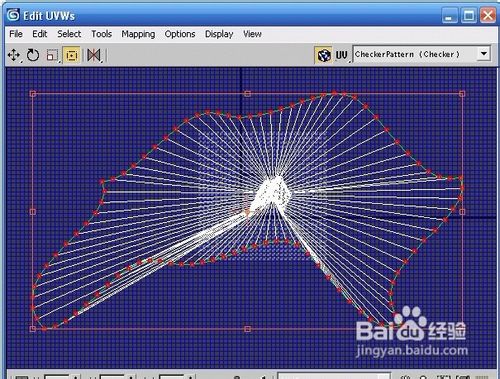Screen dimensions: 500x379
Task: Open the Mapping menu
Action: pos(138,34)
